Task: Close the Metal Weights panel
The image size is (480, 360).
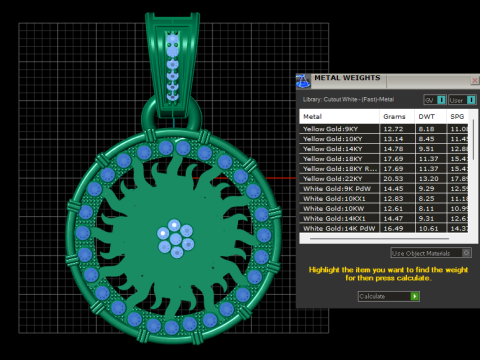Action: click(475, 80)
